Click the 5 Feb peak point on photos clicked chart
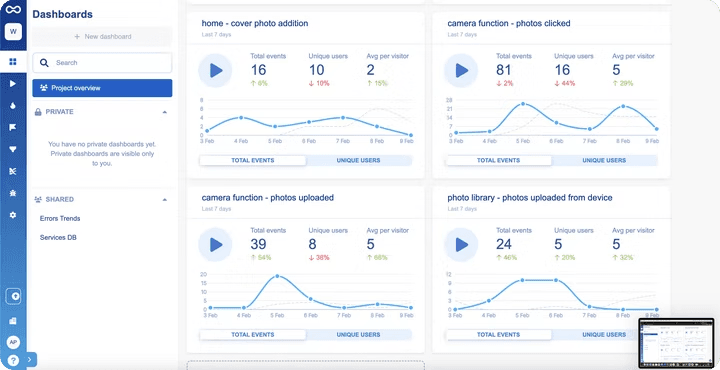The height and width of the screenshot is (370, 720). pos(523,104)
